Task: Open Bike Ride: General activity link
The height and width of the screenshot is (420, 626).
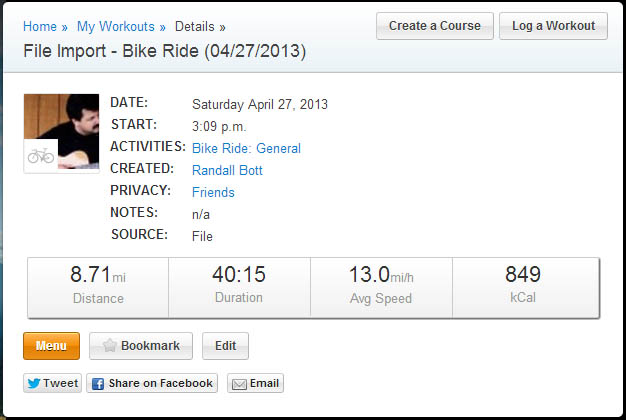Action: pyautogui.click(x=246, y=148)
